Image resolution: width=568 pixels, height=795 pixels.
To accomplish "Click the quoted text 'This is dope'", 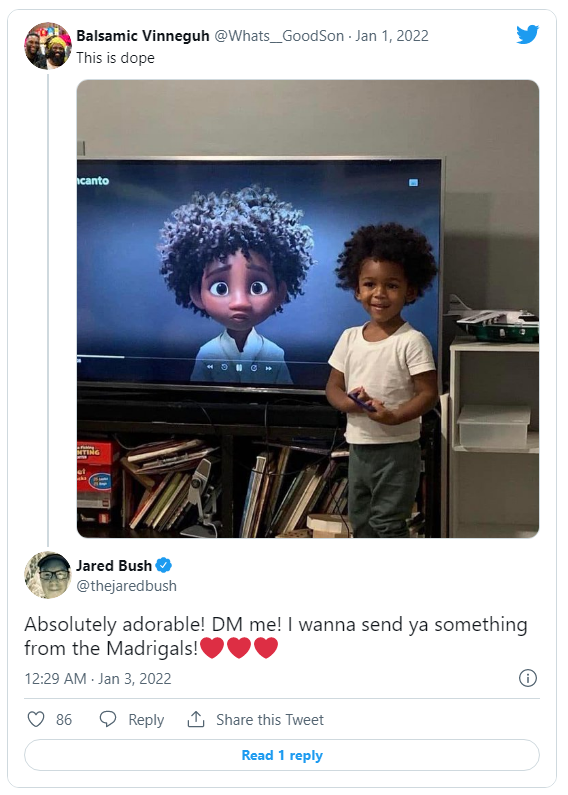I will coord(115,58).
